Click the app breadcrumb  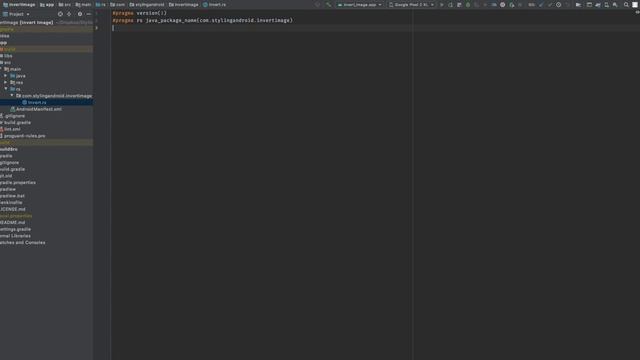coord(47,5)
